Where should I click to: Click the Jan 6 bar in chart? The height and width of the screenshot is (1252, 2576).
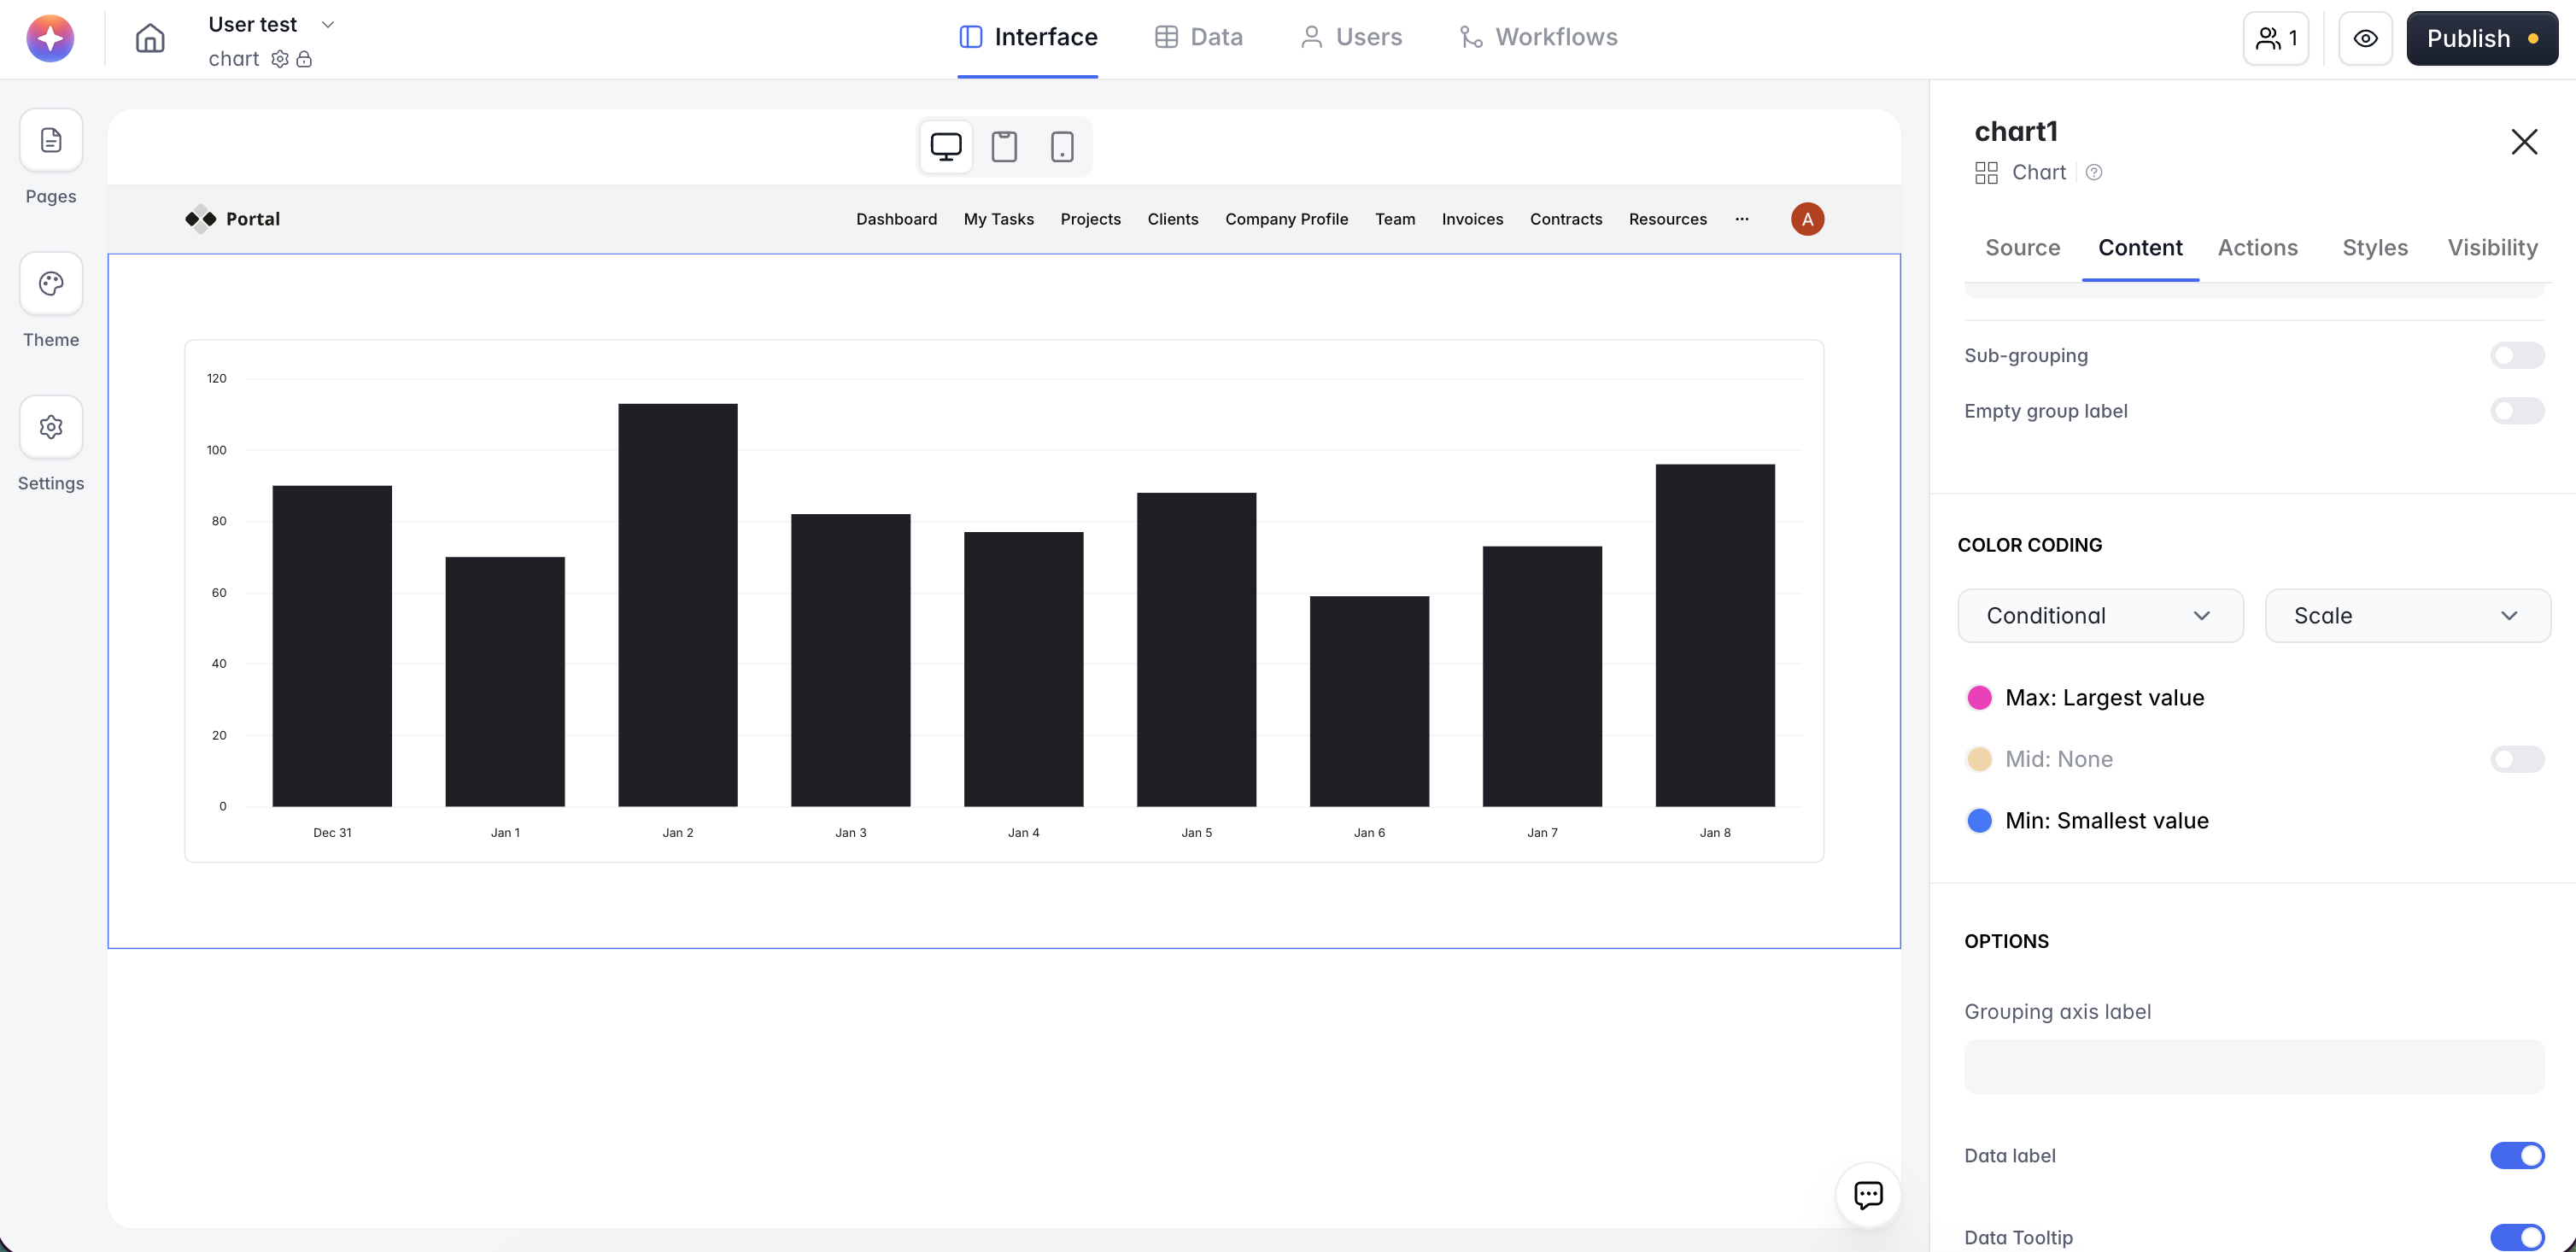[x=1369, y=701]
